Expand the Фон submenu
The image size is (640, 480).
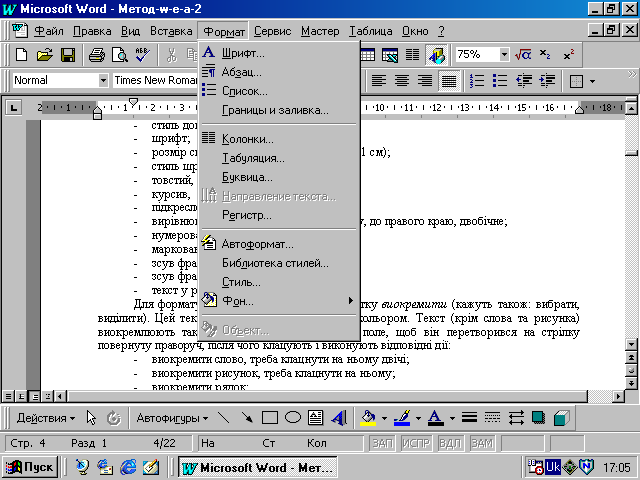279,301
